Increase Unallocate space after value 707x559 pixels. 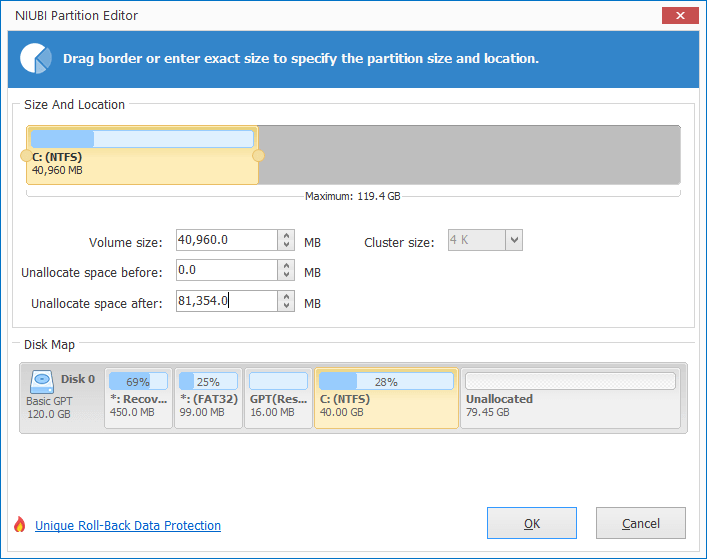click(x=286, y=296)
